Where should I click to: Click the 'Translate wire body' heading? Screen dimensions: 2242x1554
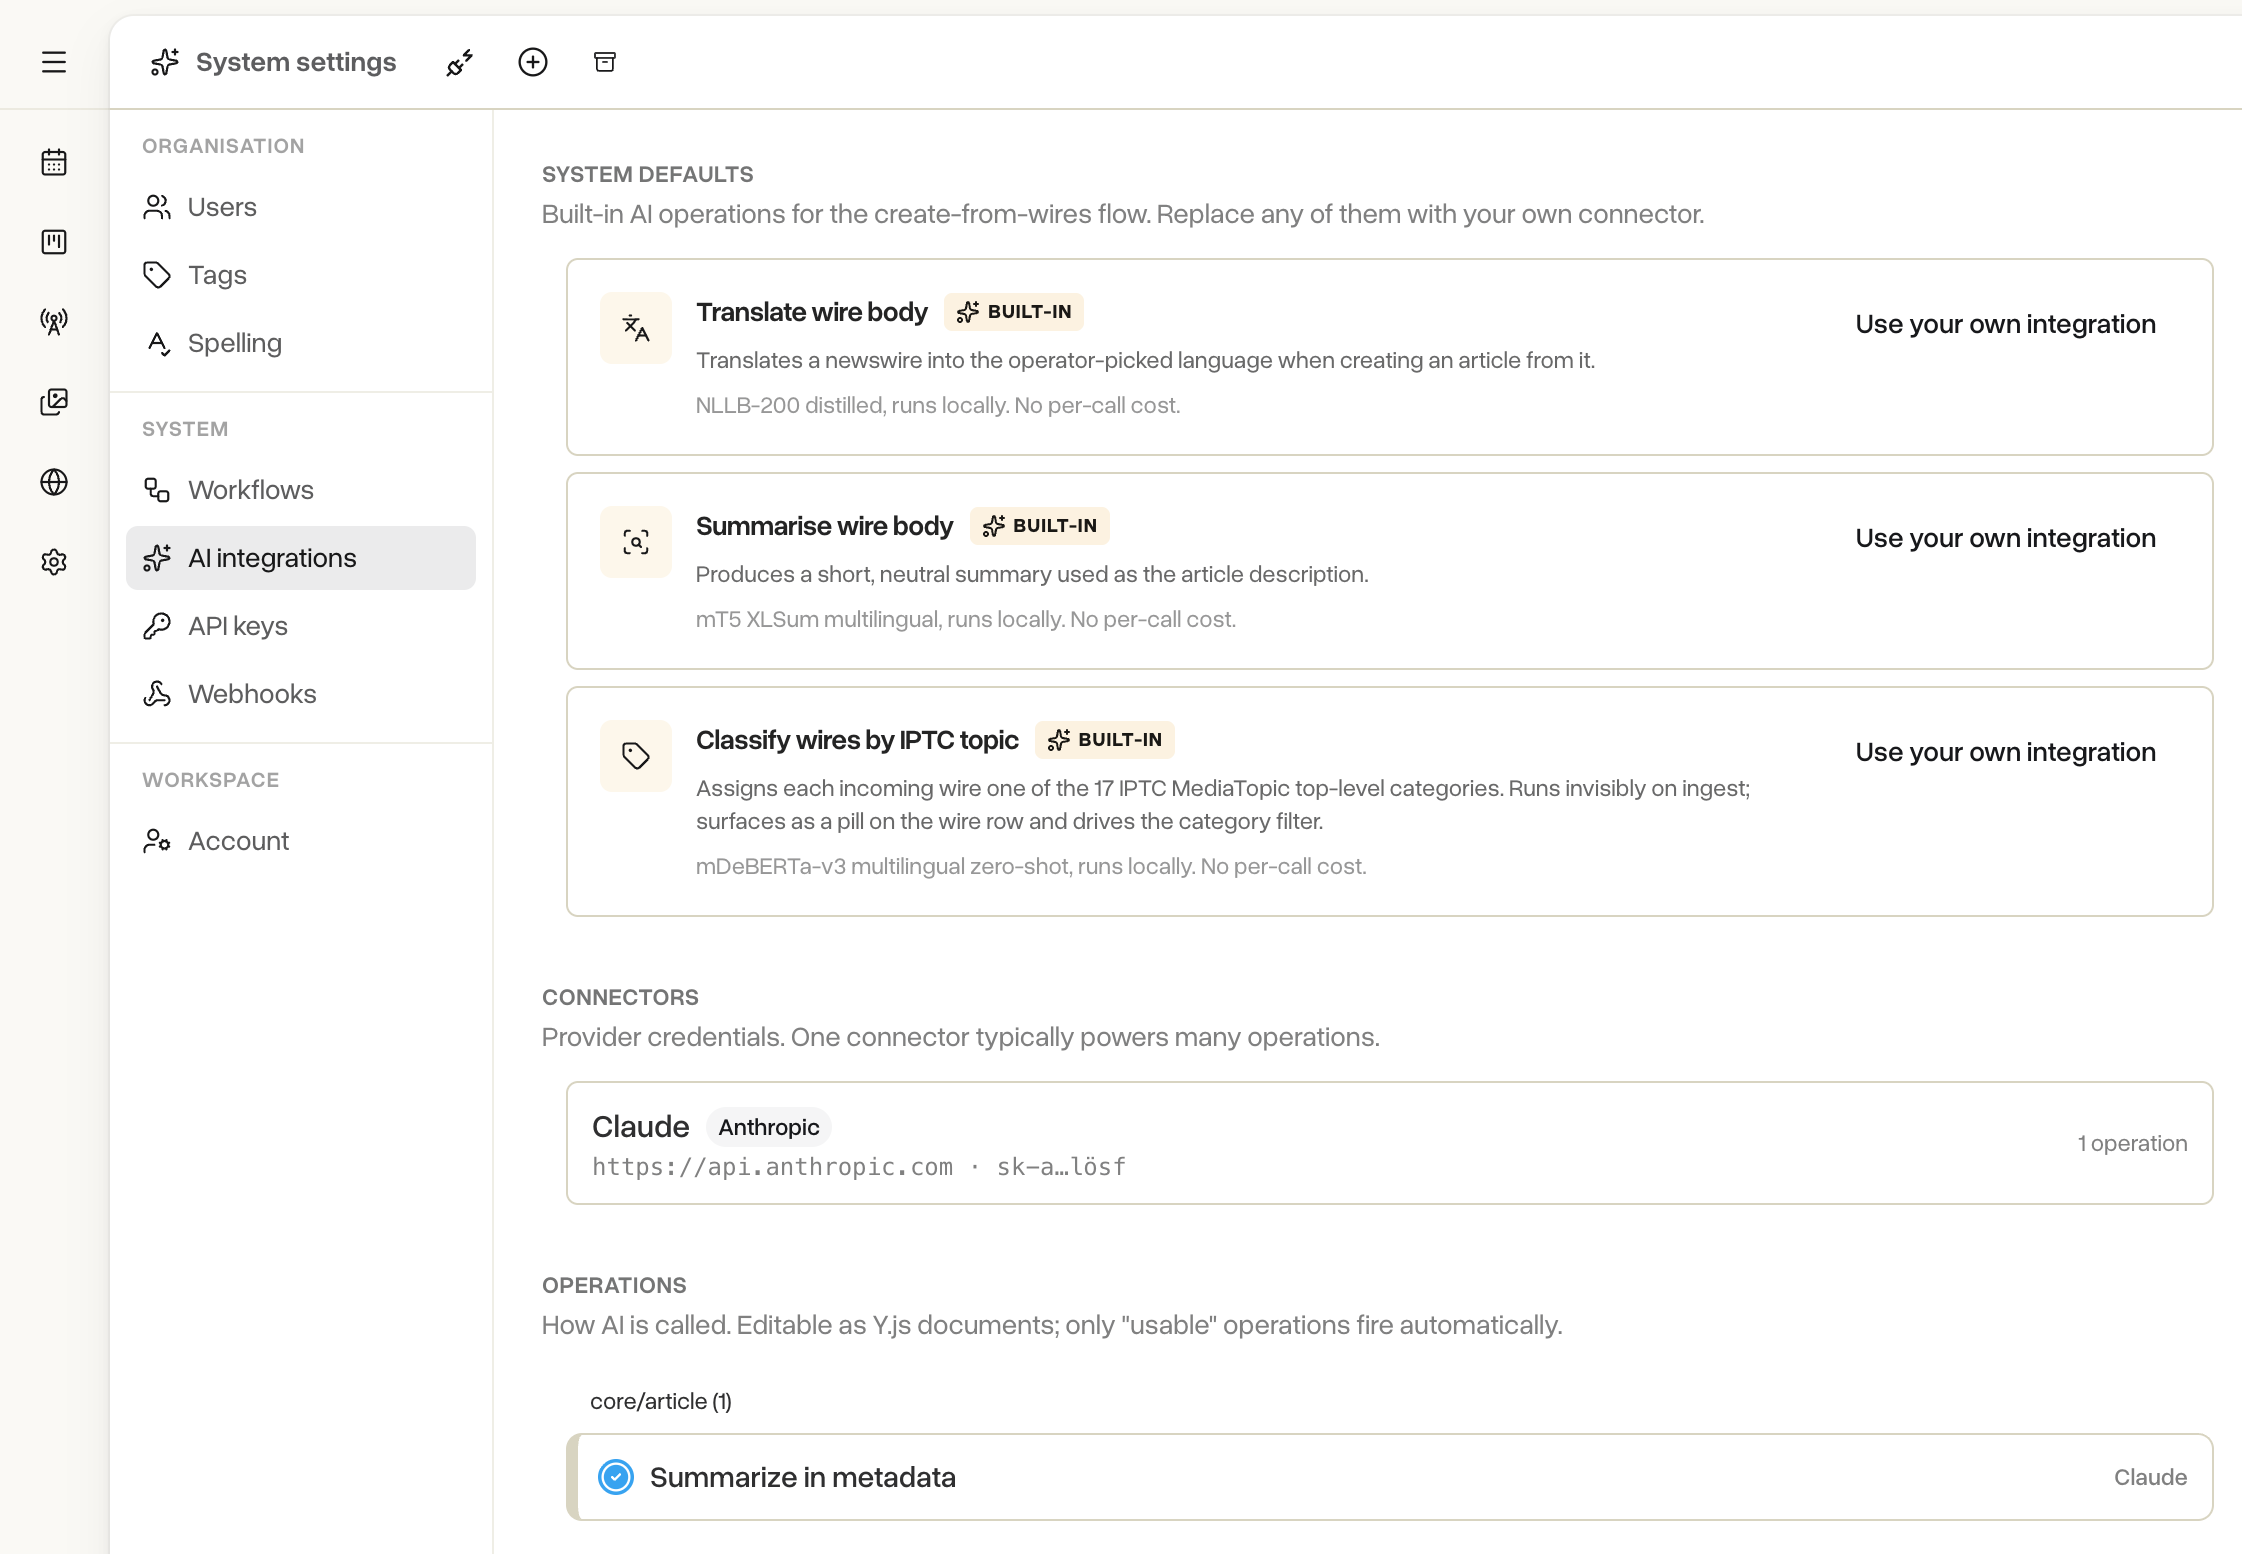pos(812,312)
